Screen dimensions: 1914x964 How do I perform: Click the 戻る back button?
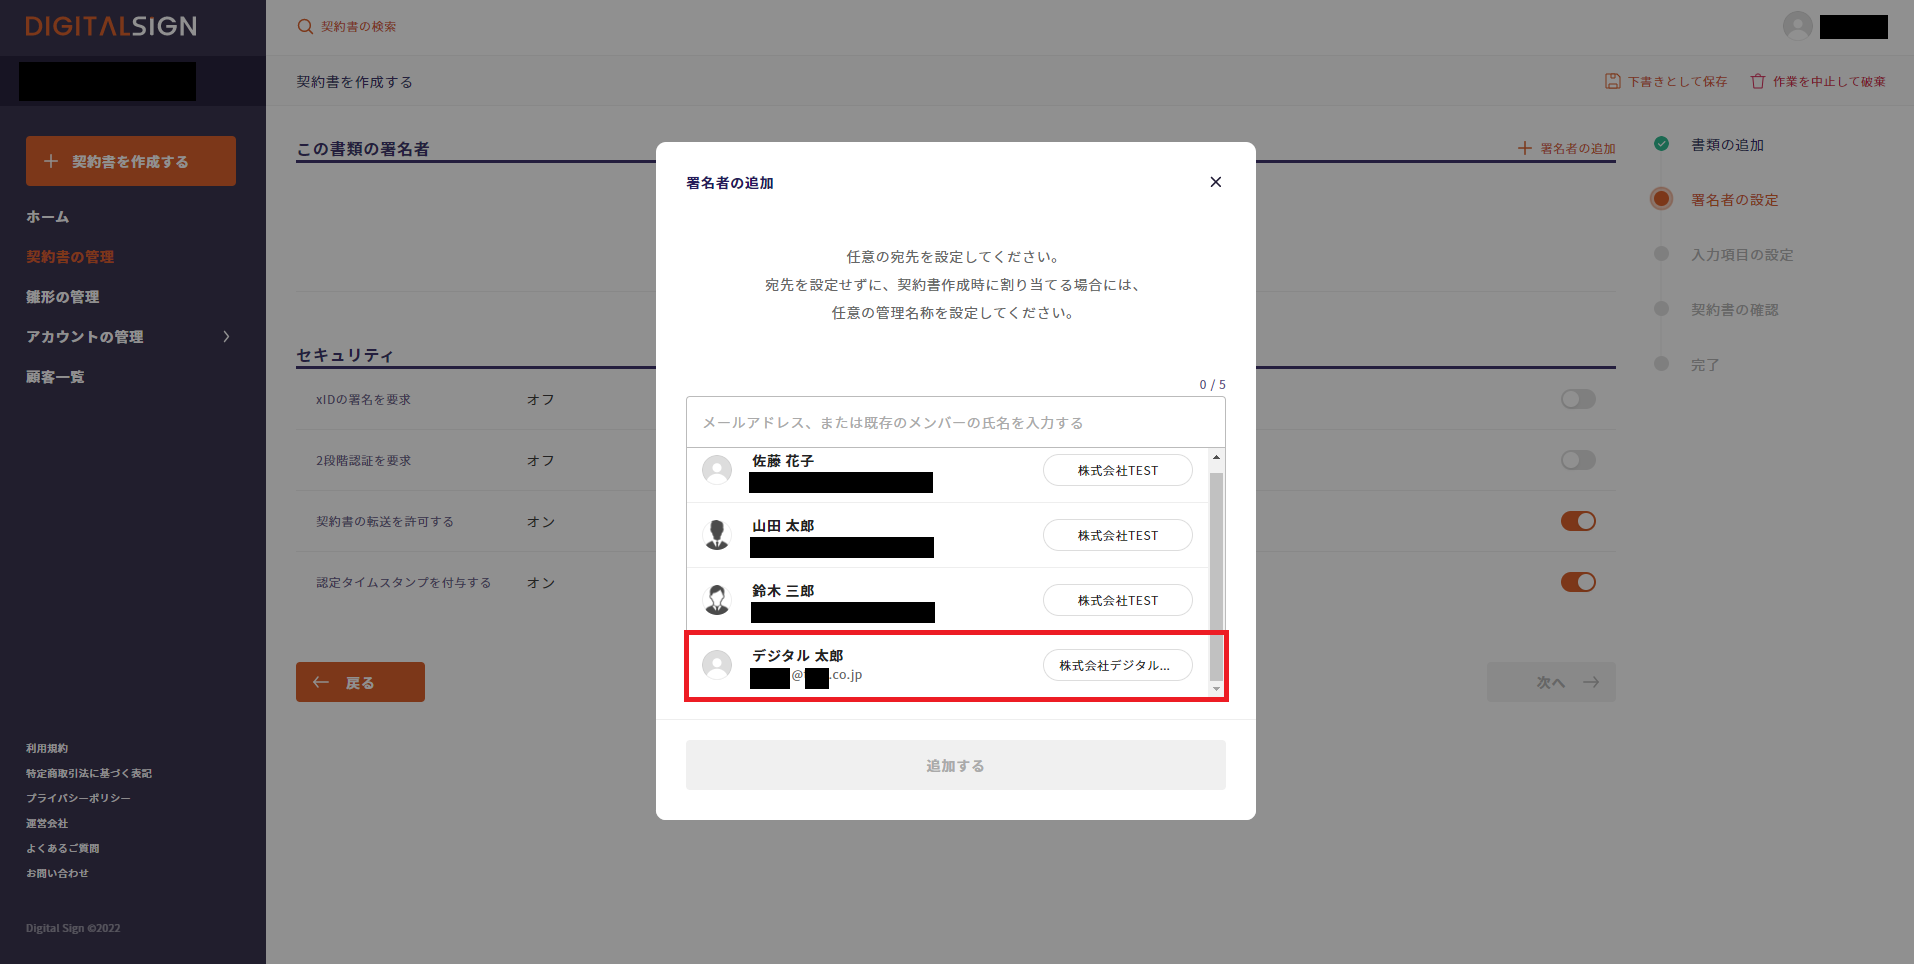click(360, 682)
